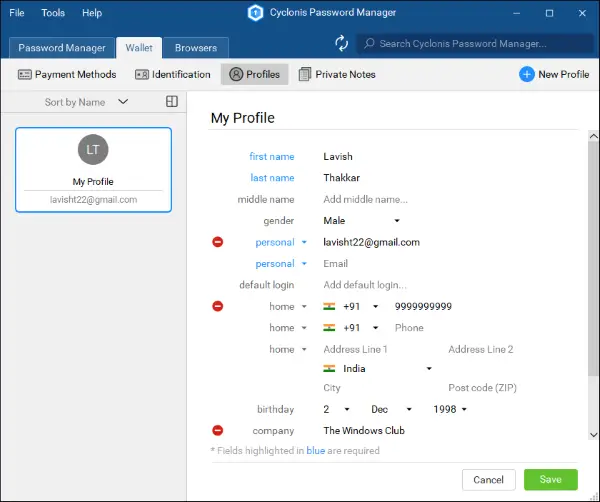Screen dimensions: 600x502
Task: Click the scrollbar down arrow
Action: pos(593,435)
